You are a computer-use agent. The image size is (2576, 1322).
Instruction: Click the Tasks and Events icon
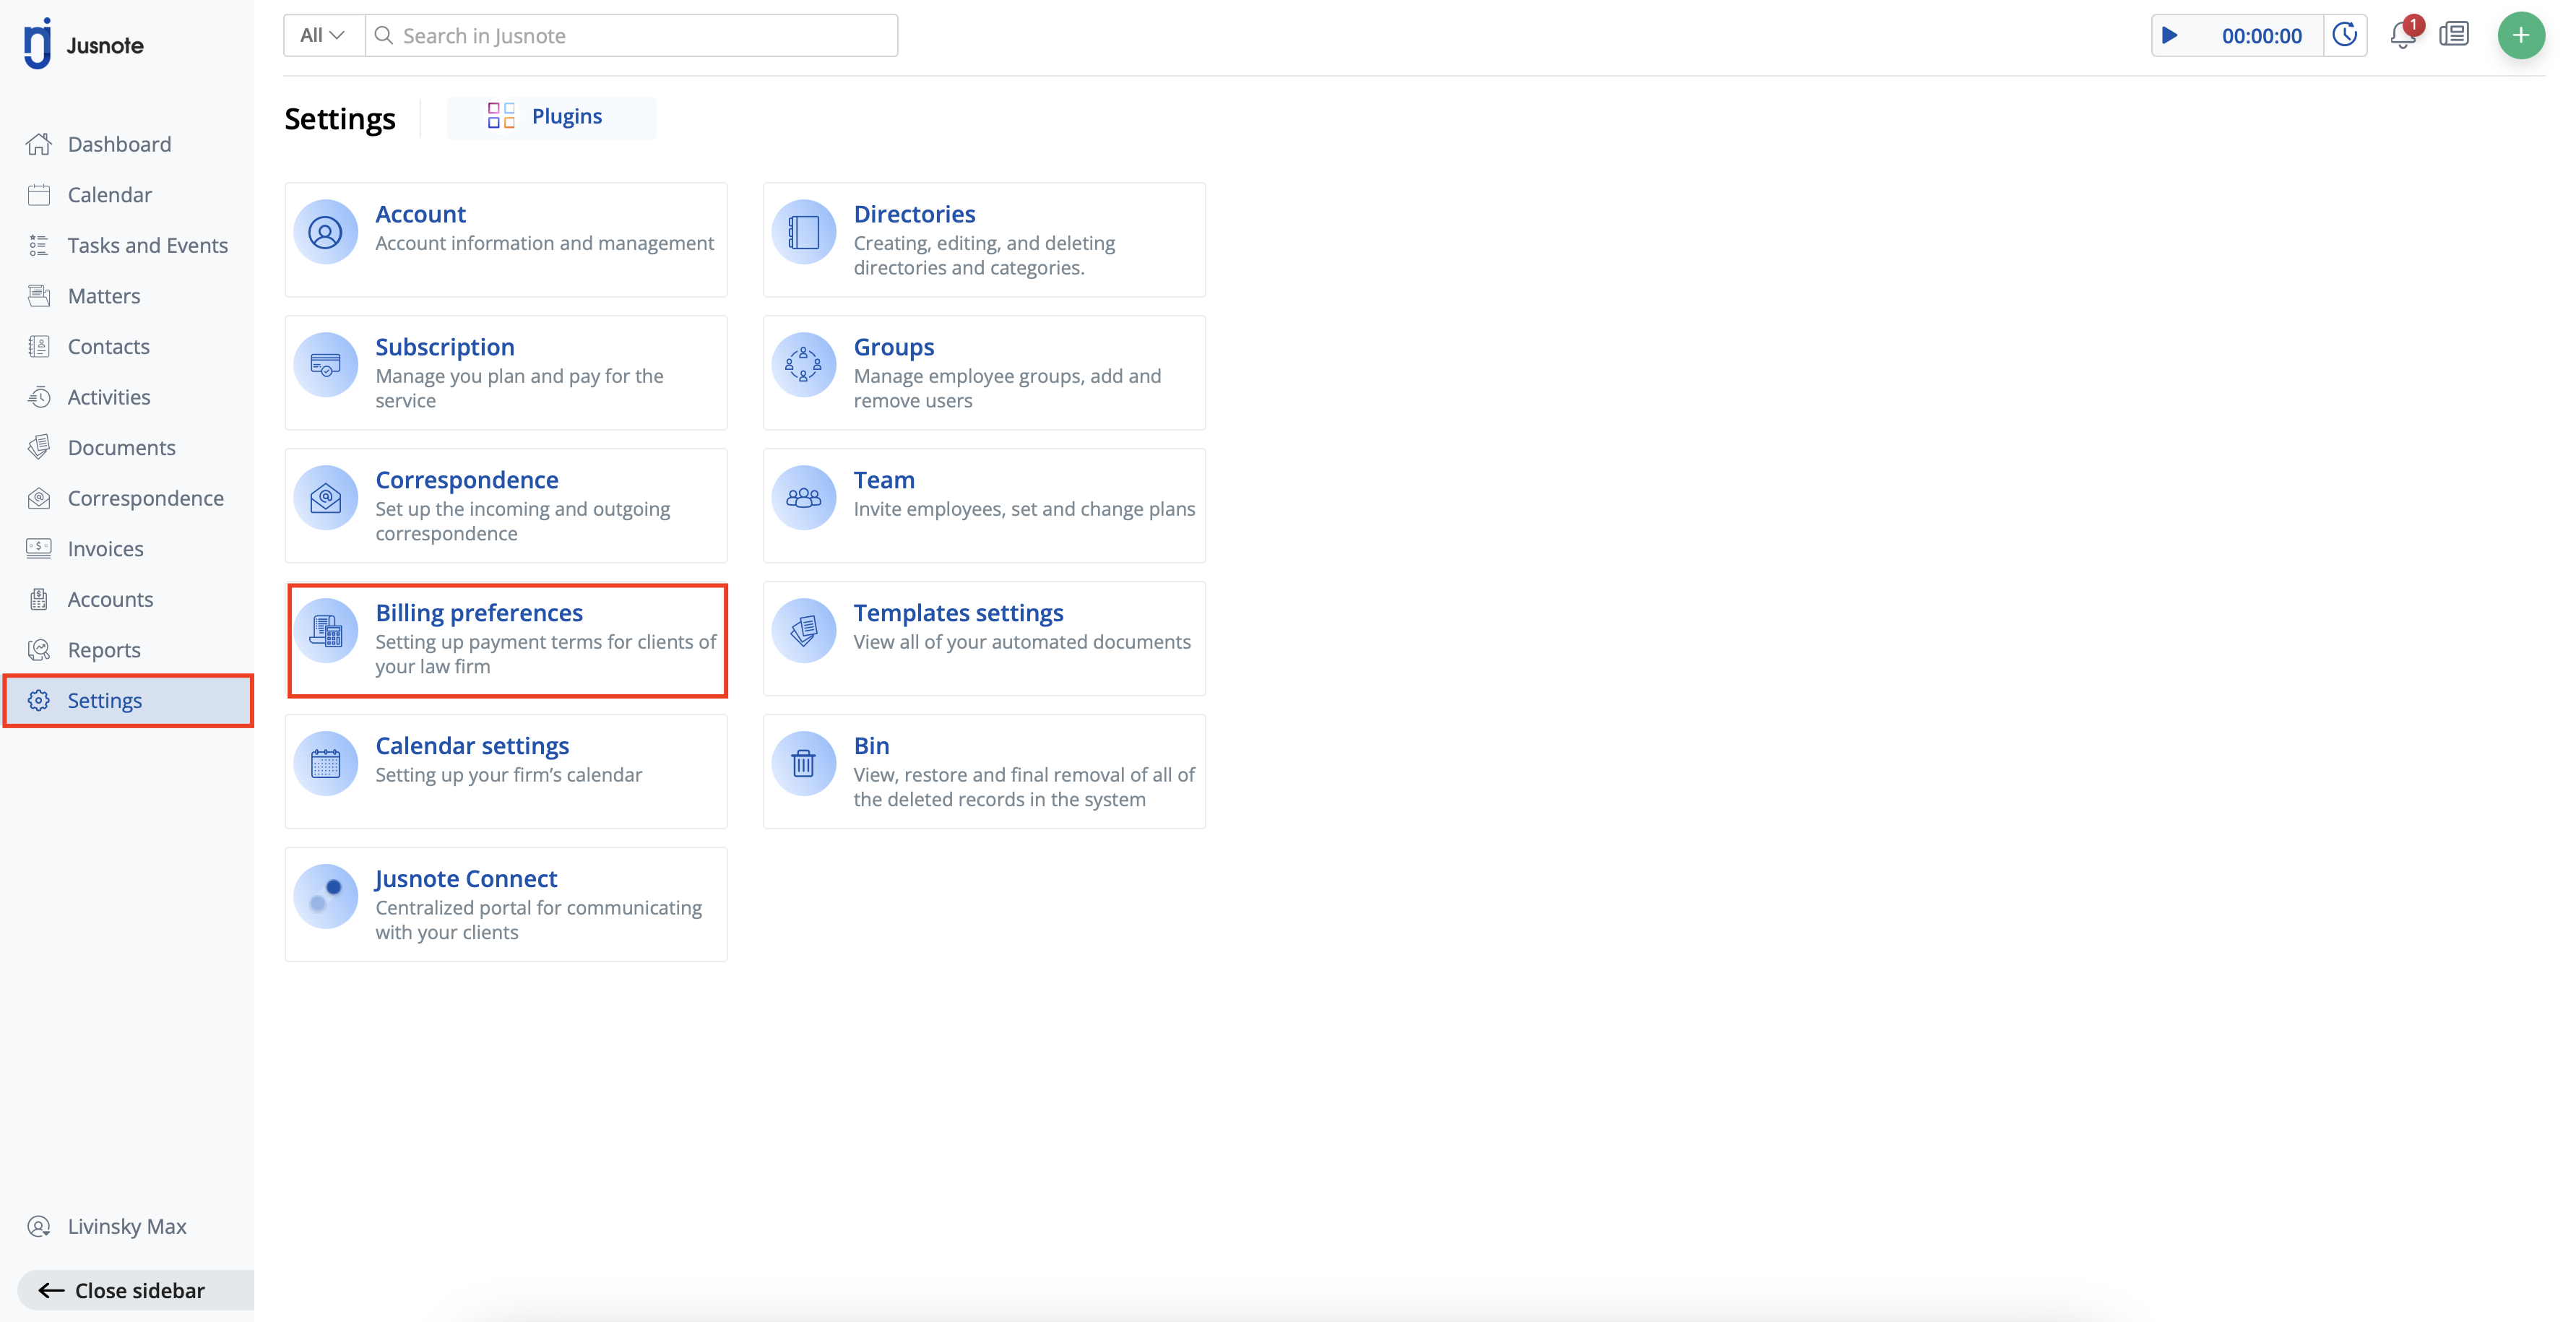39,245
